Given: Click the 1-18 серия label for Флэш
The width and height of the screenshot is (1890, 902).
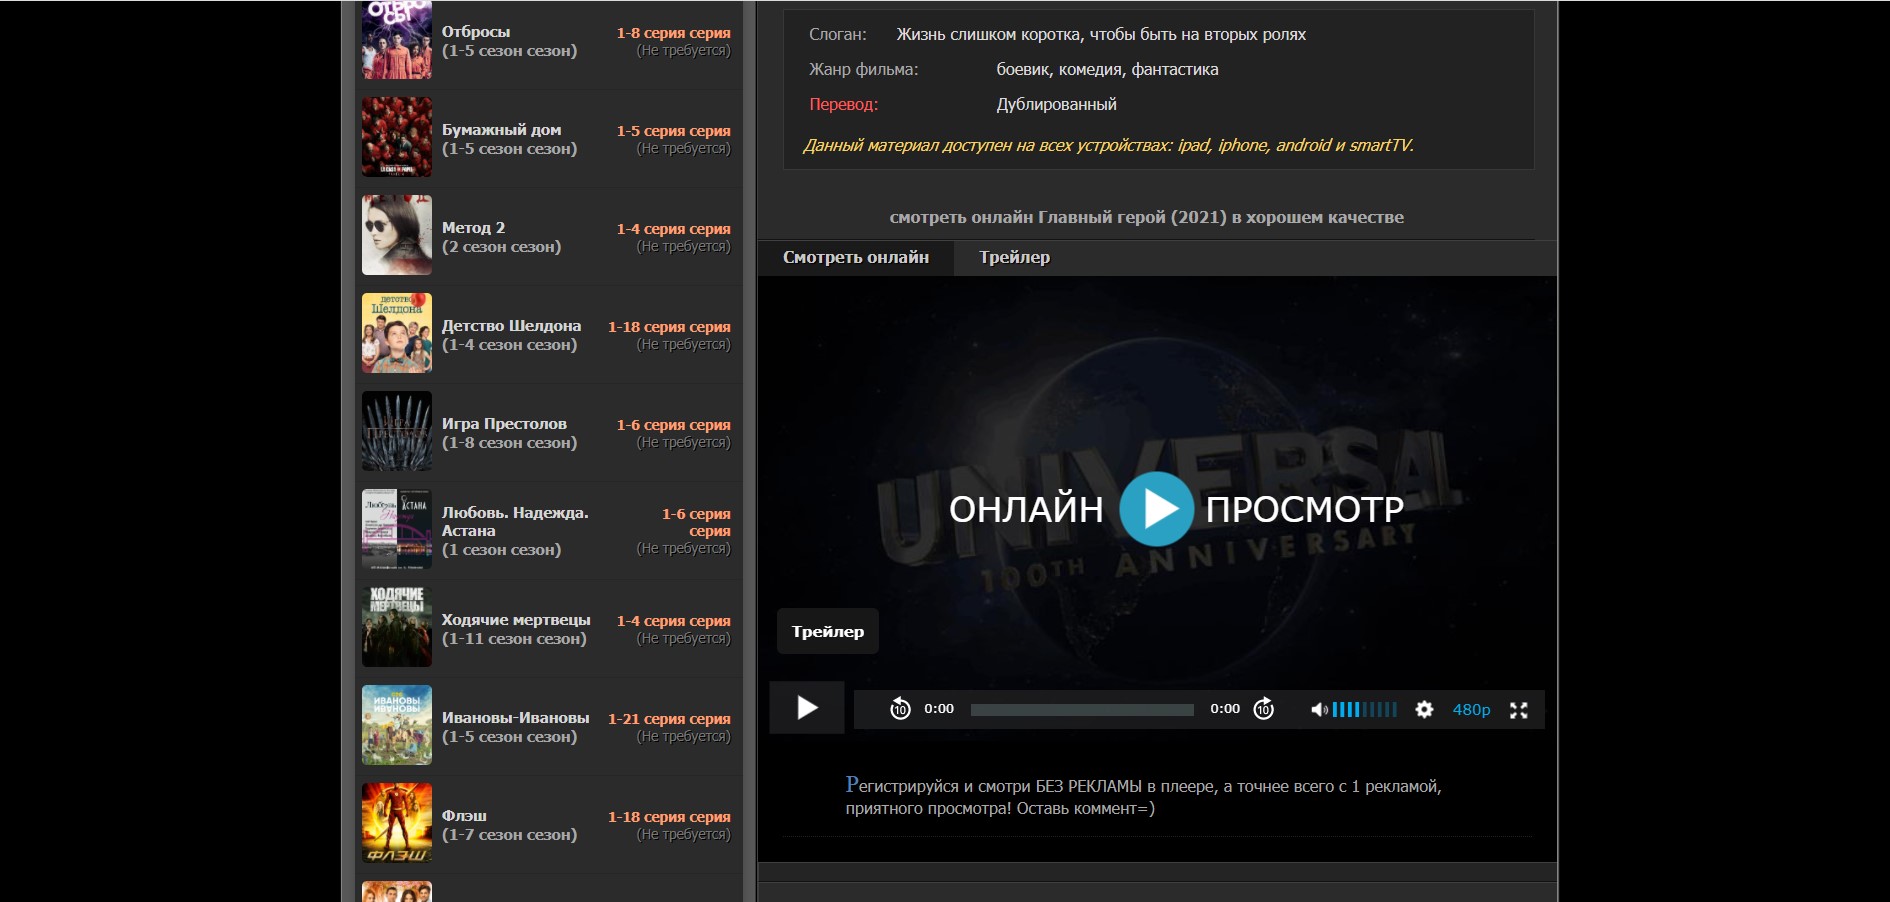Looking at the screenshot, I should coord(670,817).
